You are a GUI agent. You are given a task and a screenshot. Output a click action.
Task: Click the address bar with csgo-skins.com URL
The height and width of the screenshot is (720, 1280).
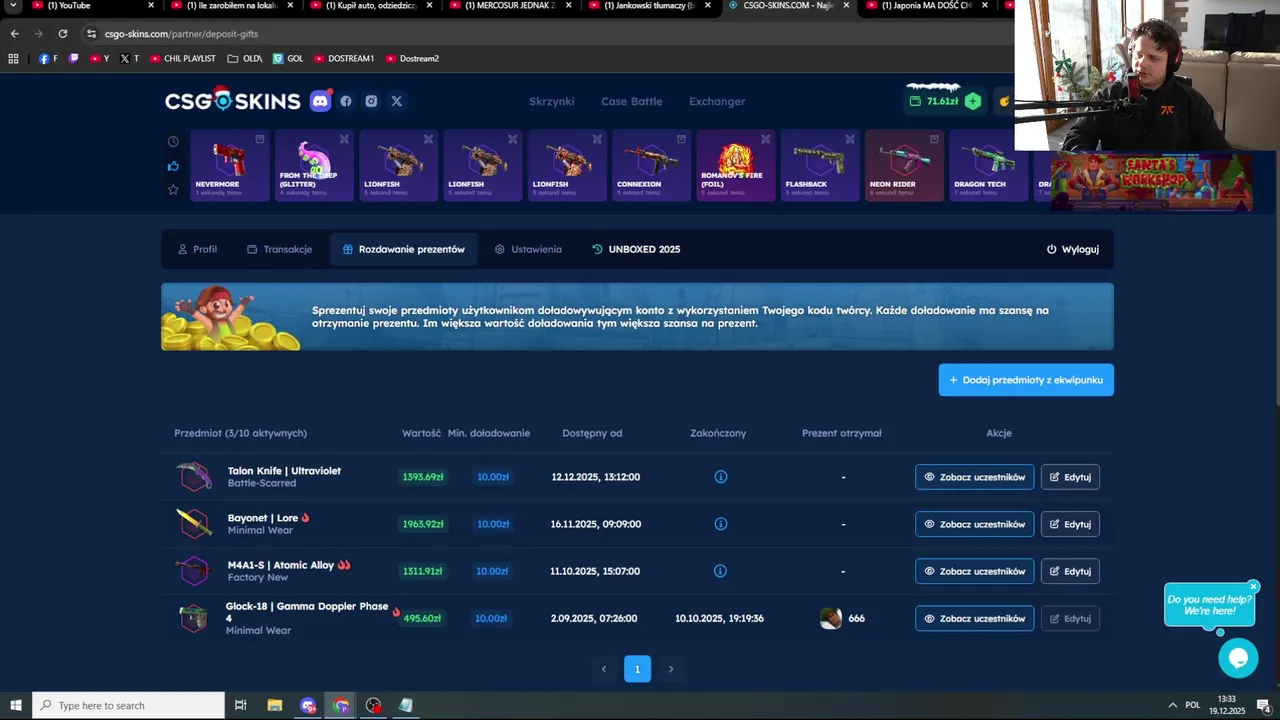point(540,34)
